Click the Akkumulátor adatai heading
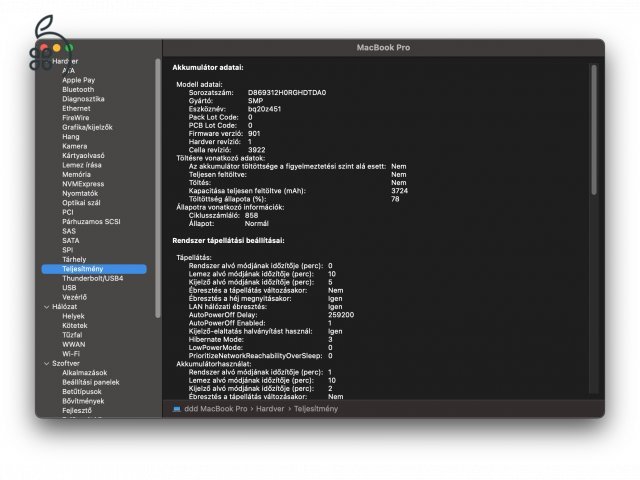The height and width of the screenshot is (480, 640). (208, 67)
